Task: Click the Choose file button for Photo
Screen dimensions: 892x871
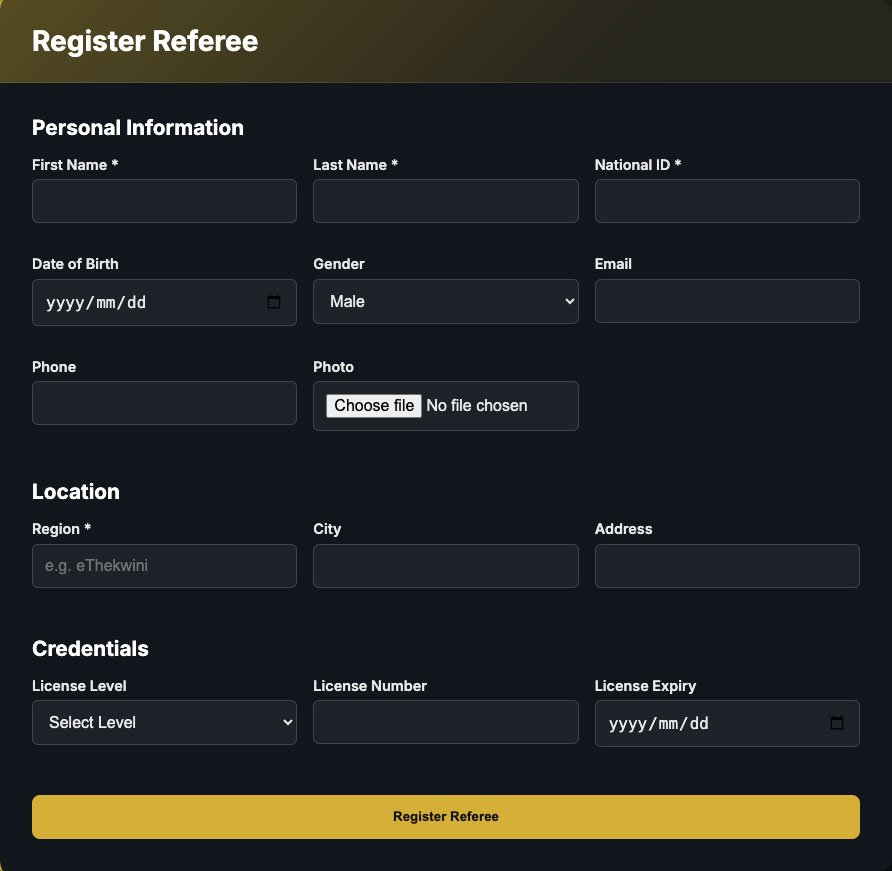Action: [x=374, y=406]
